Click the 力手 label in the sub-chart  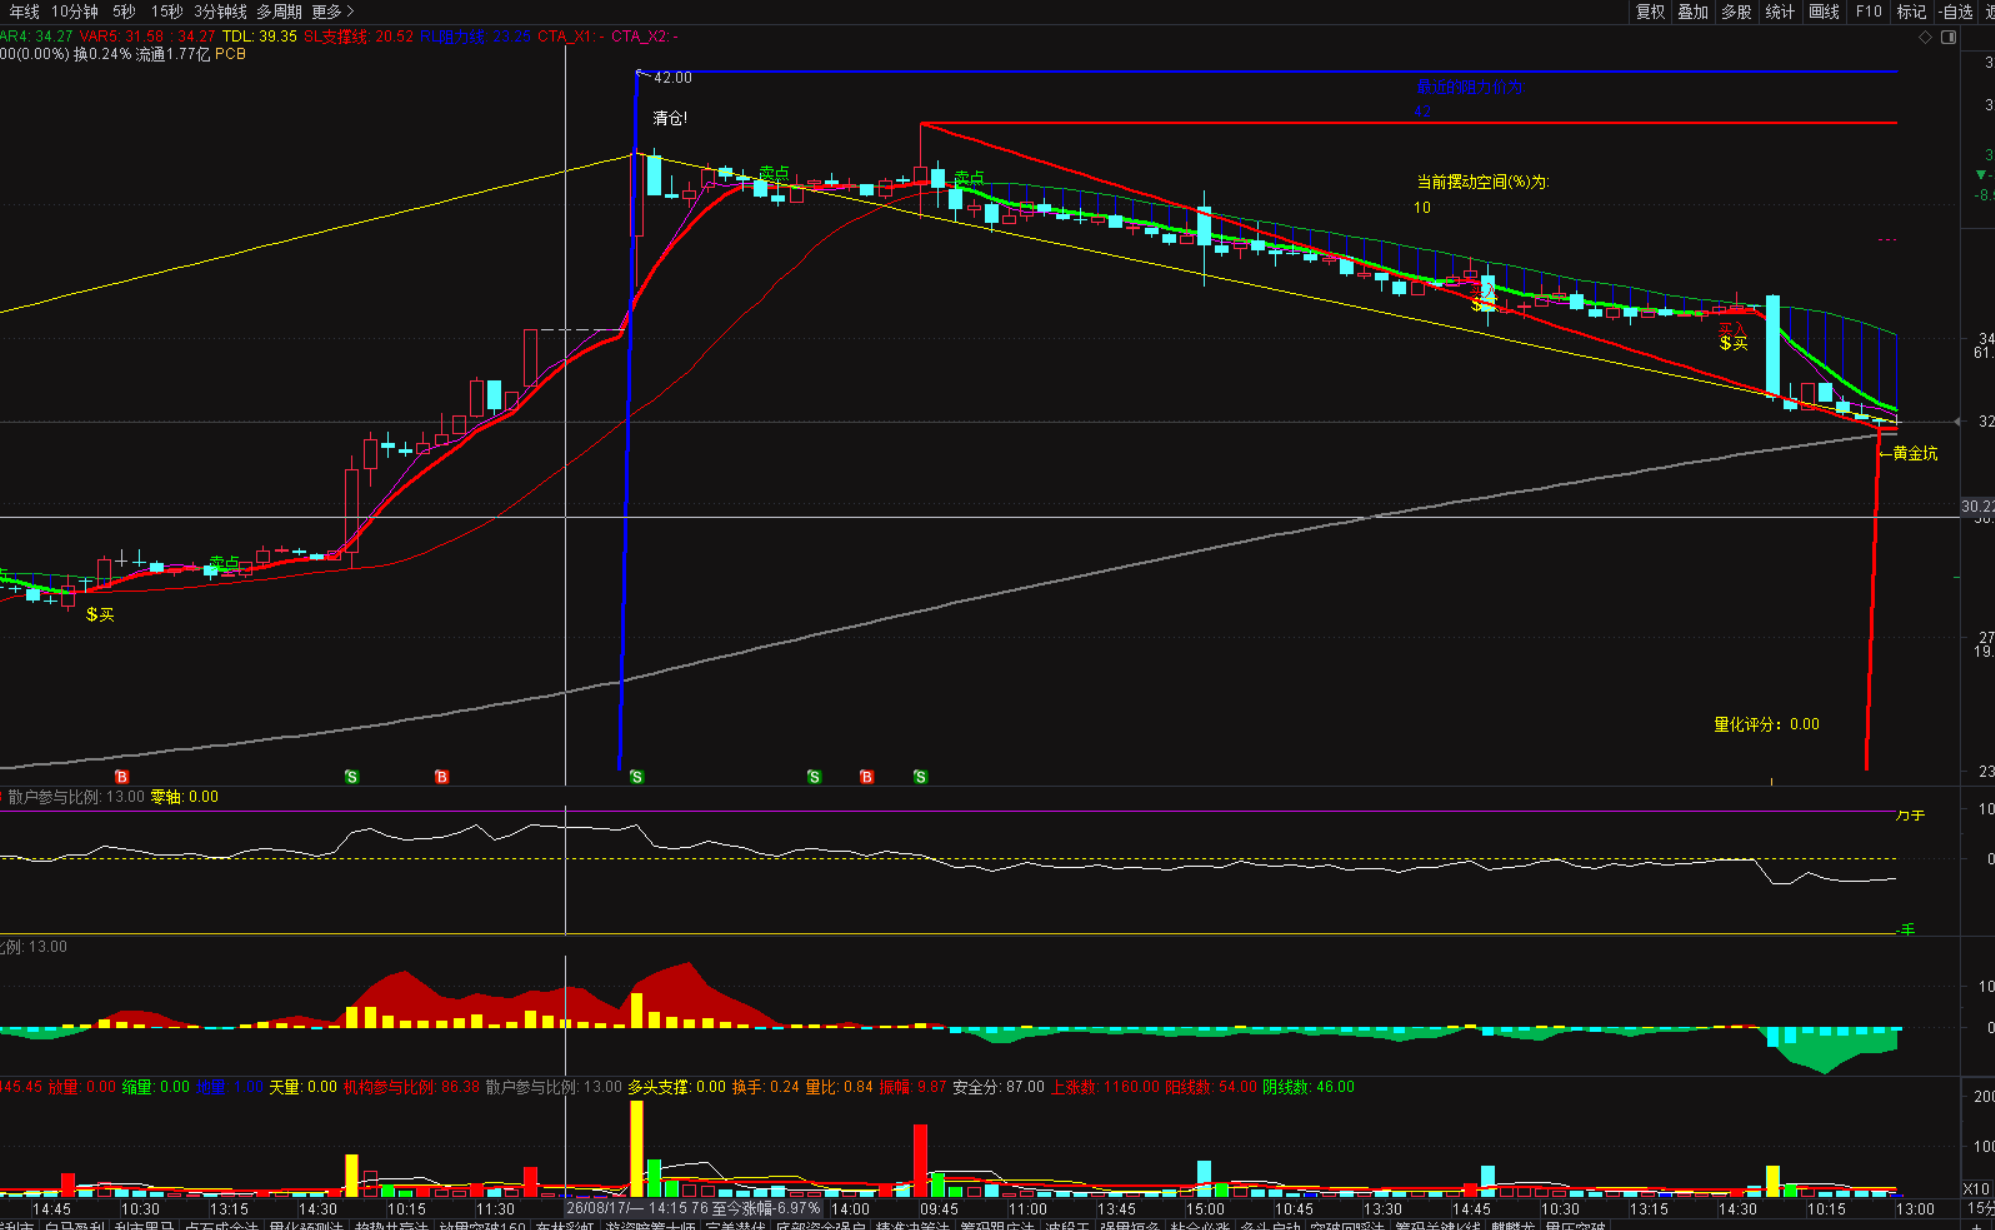click(x=1910, y=815)
